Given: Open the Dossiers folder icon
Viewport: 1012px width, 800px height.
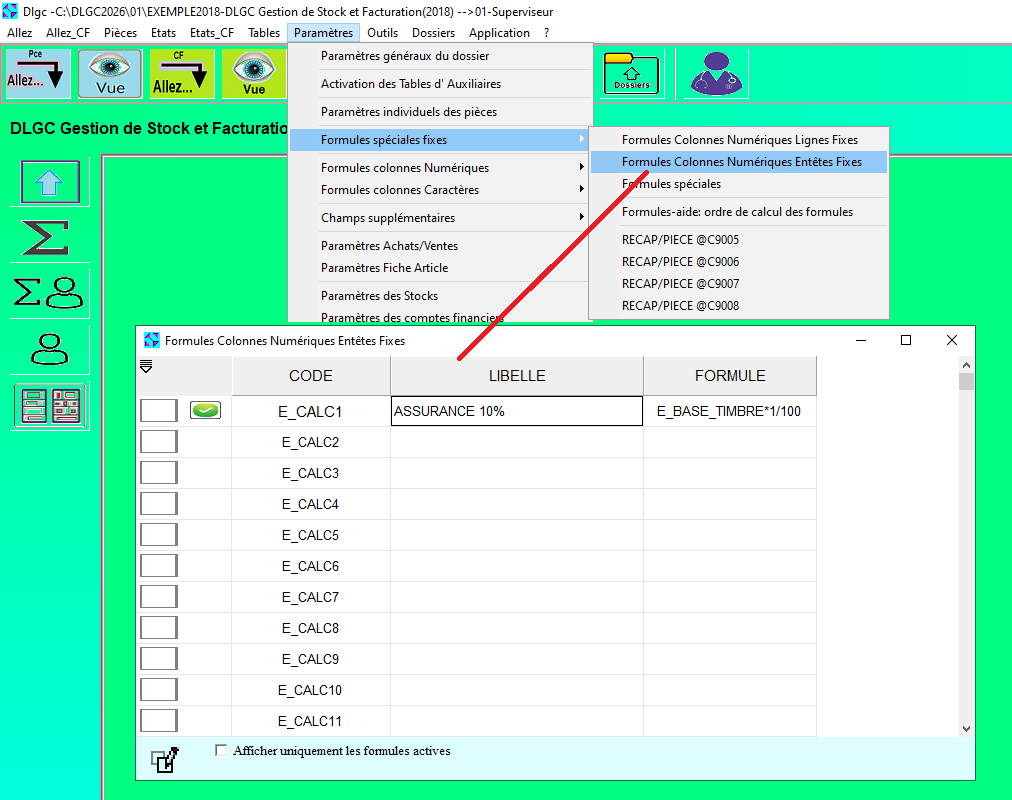Looking at the screenshot, I should (631, 74).
